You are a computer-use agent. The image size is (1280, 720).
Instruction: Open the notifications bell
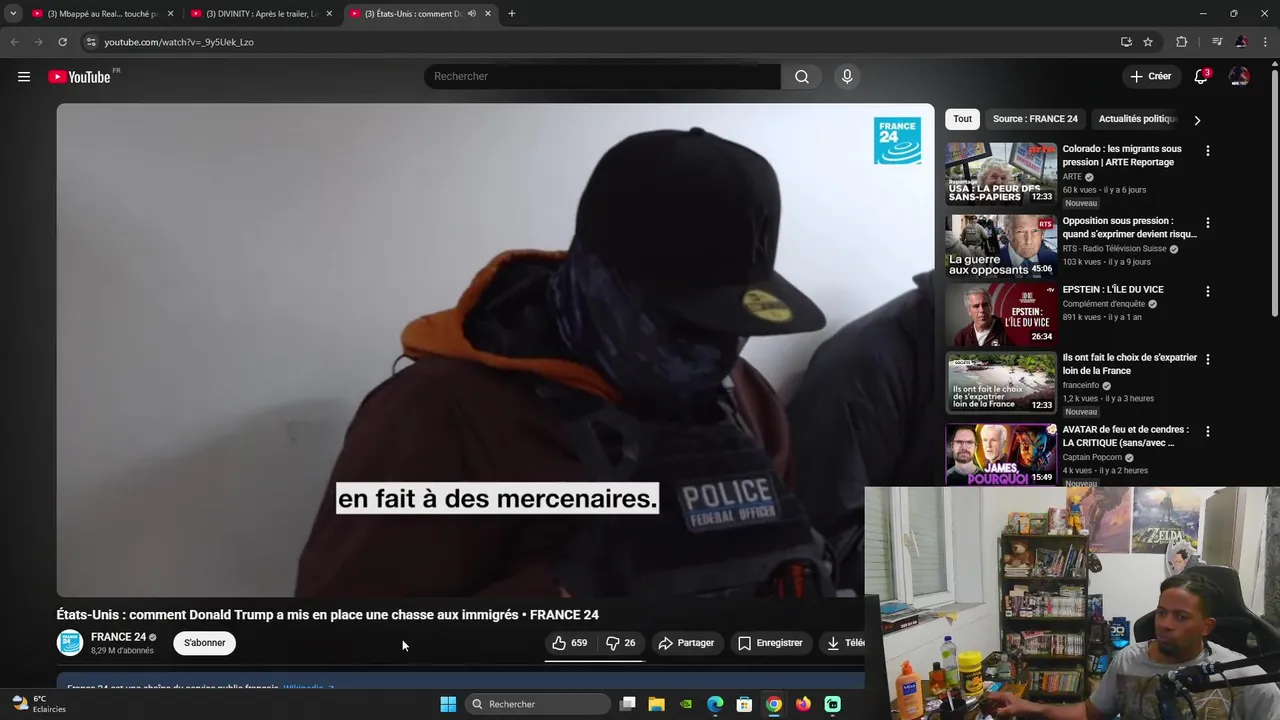click(x=1201, y=77)
